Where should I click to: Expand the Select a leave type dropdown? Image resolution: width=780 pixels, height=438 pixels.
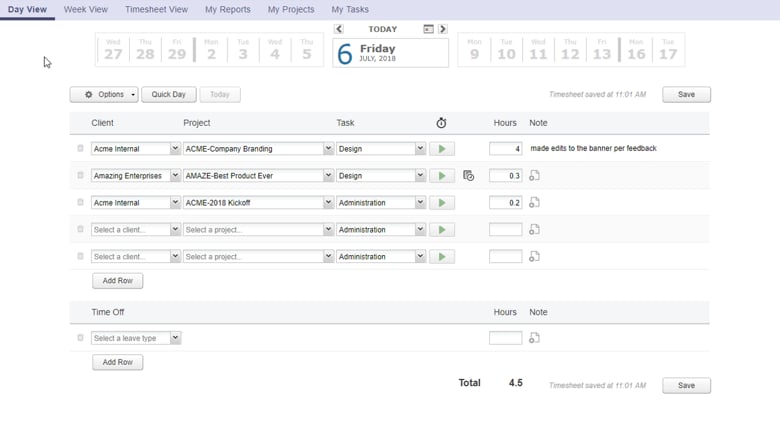175,338
